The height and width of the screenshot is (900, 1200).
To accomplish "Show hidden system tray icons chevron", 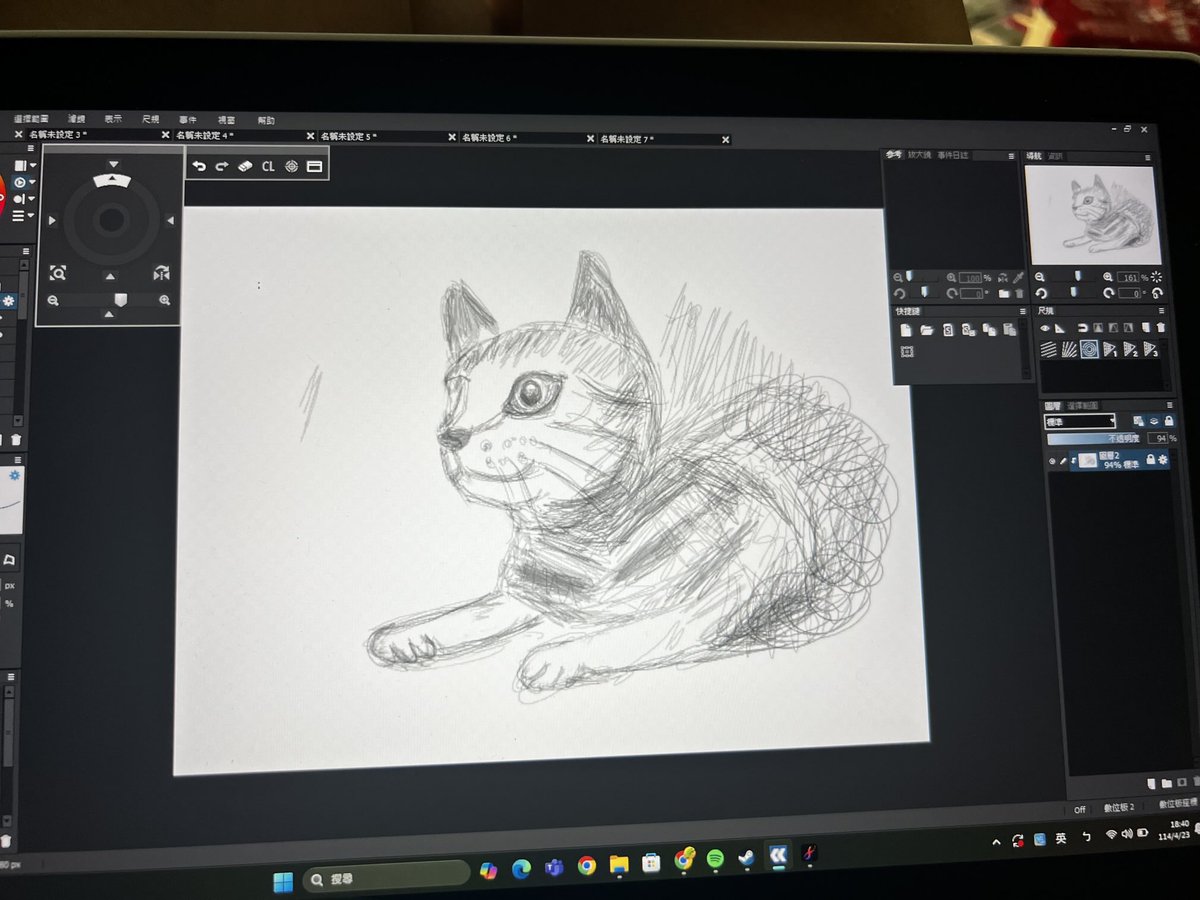I will (996, 842).
